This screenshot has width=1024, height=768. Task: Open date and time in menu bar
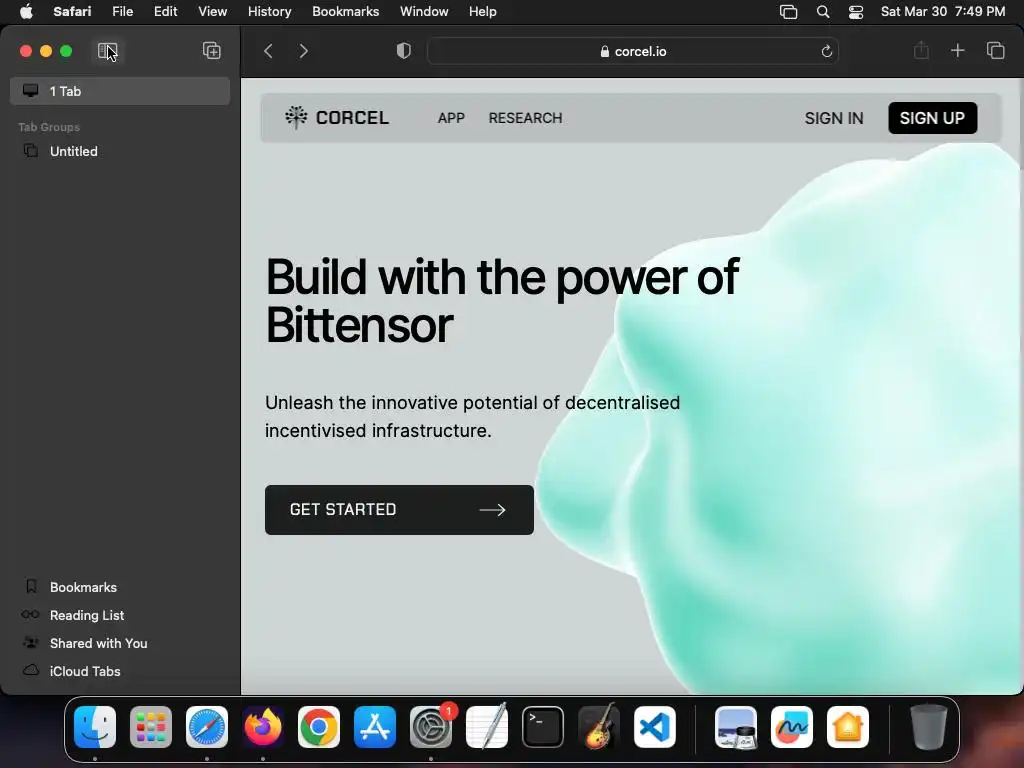pos(942,12)
